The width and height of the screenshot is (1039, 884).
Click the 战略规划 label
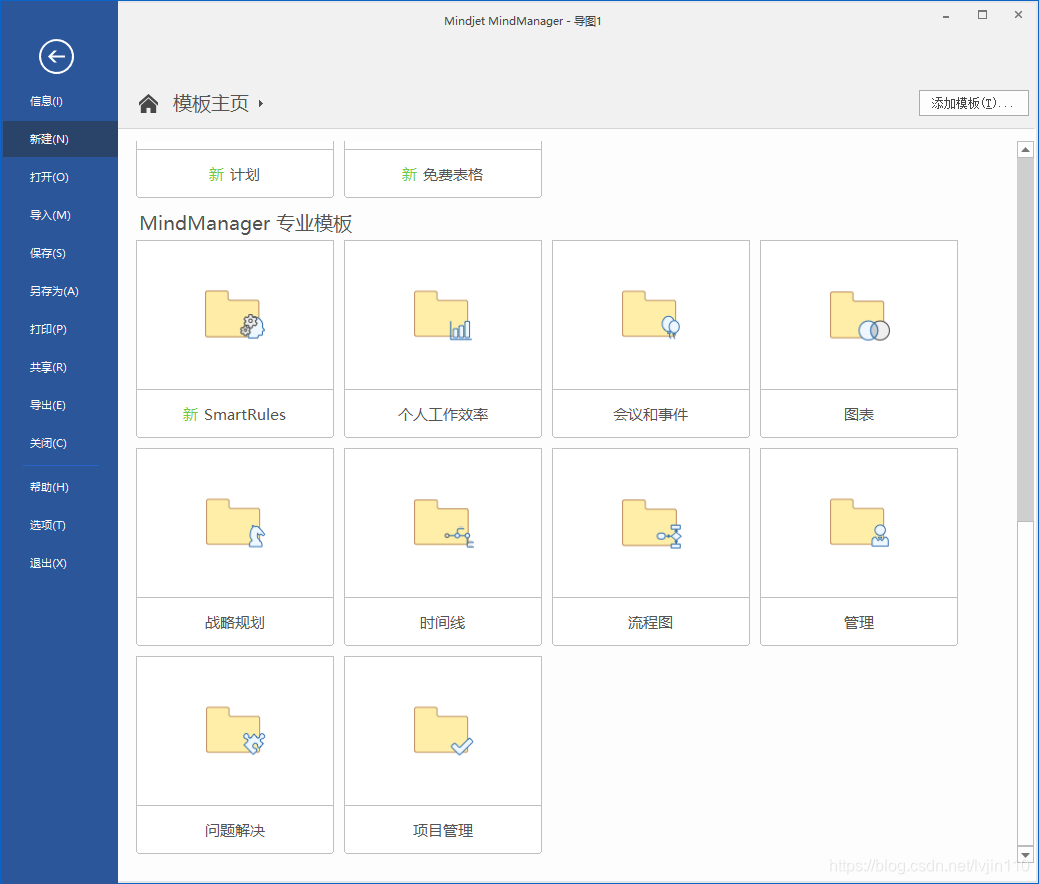pyautogui.click(x=235, y=623)
